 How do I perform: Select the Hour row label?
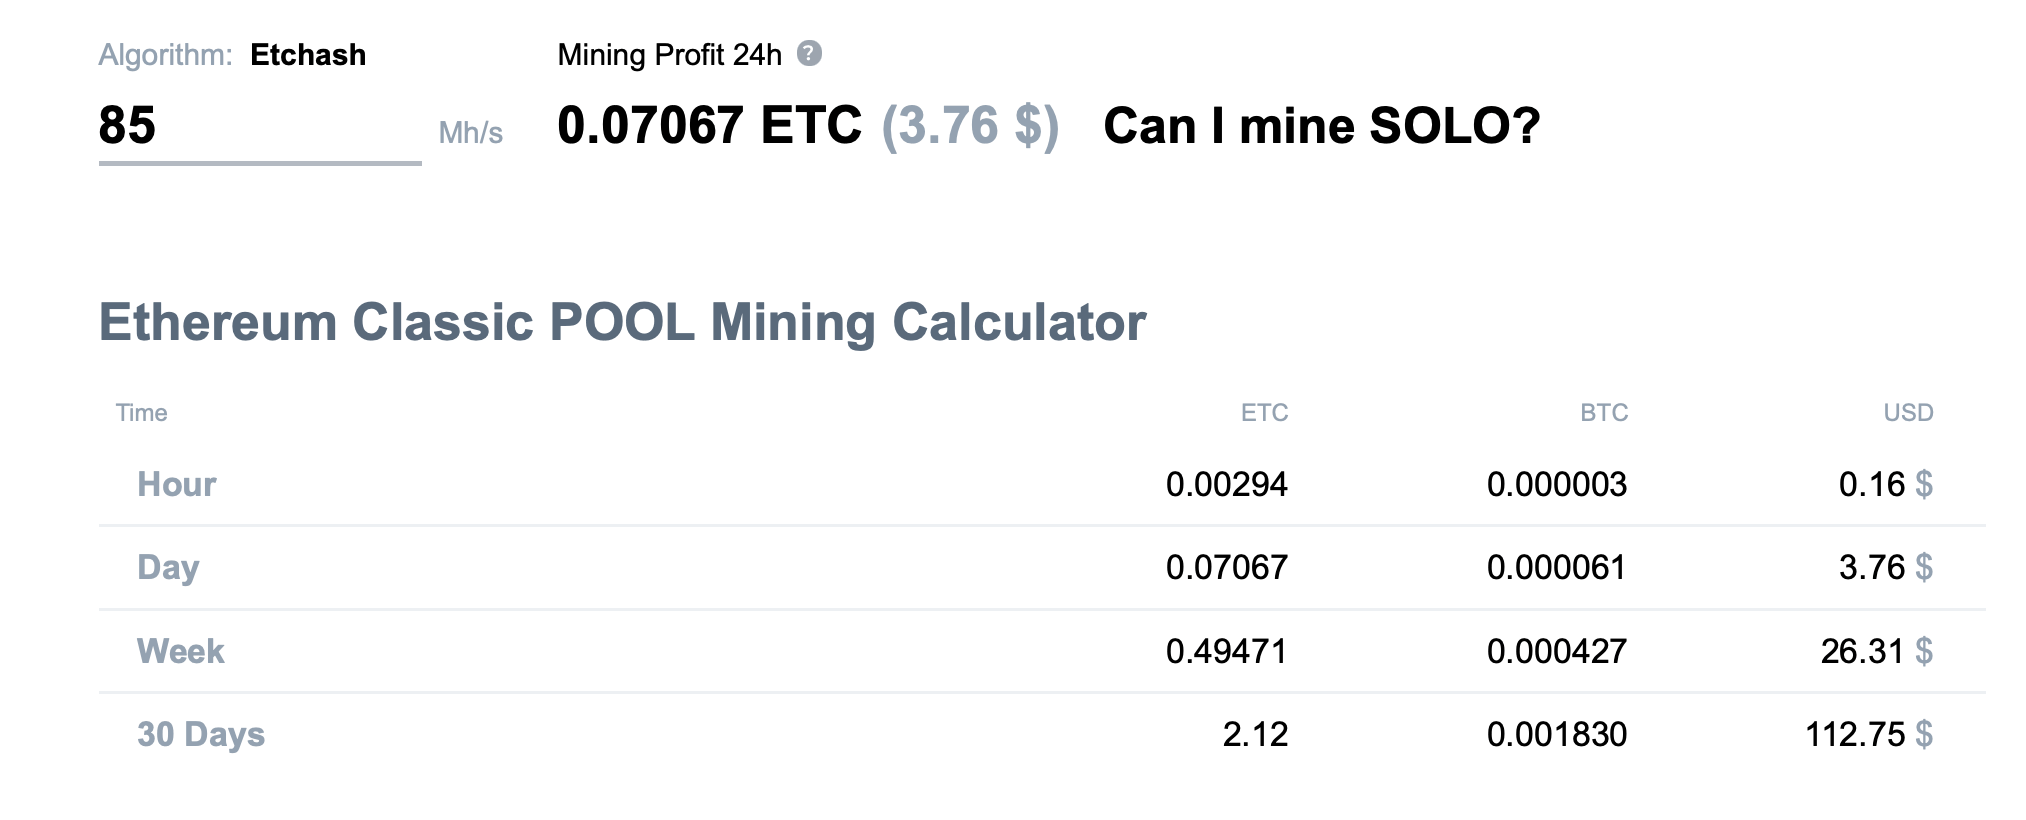coord(176,484)
